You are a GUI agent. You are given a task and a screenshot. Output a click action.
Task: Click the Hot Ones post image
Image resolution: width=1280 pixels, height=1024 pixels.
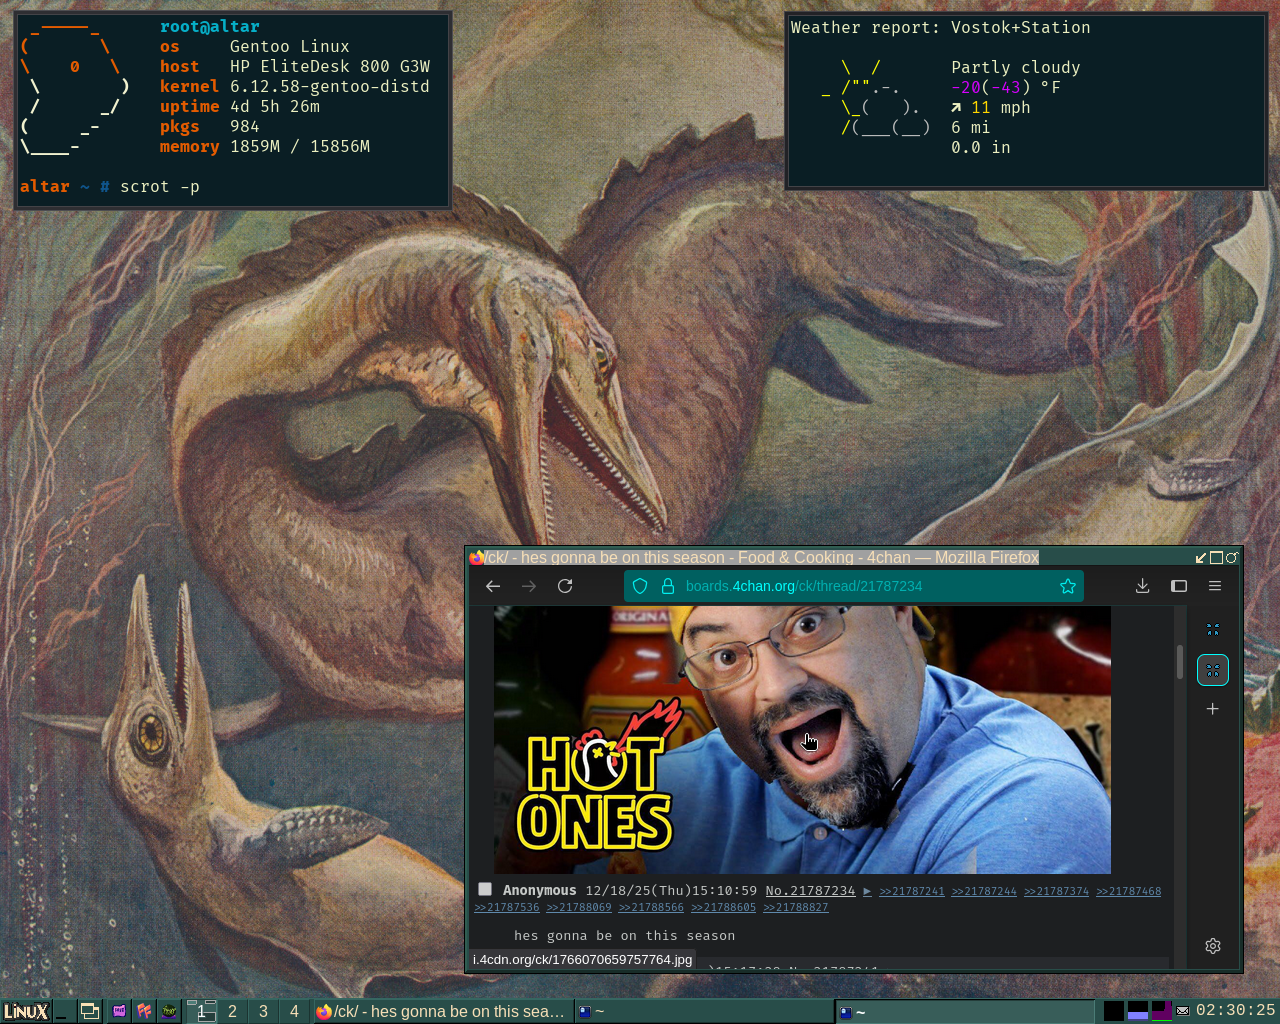tap(802, 740)
